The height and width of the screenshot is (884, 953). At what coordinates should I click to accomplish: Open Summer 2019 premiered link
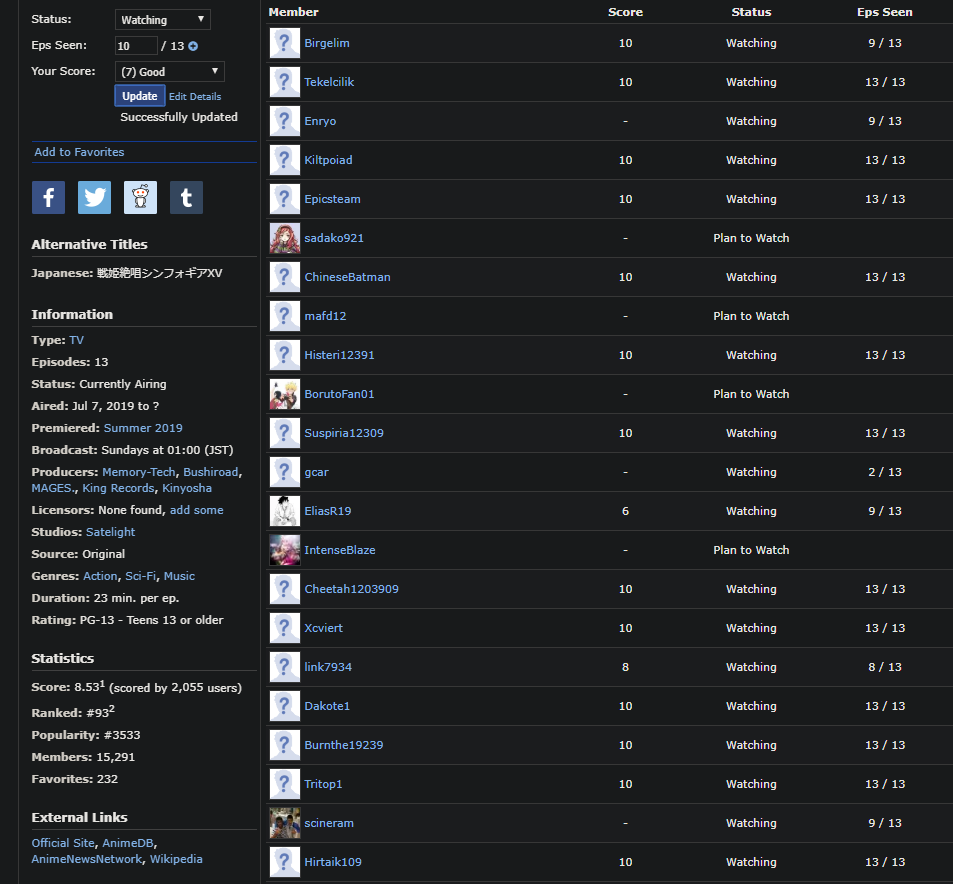coord(143,428)
